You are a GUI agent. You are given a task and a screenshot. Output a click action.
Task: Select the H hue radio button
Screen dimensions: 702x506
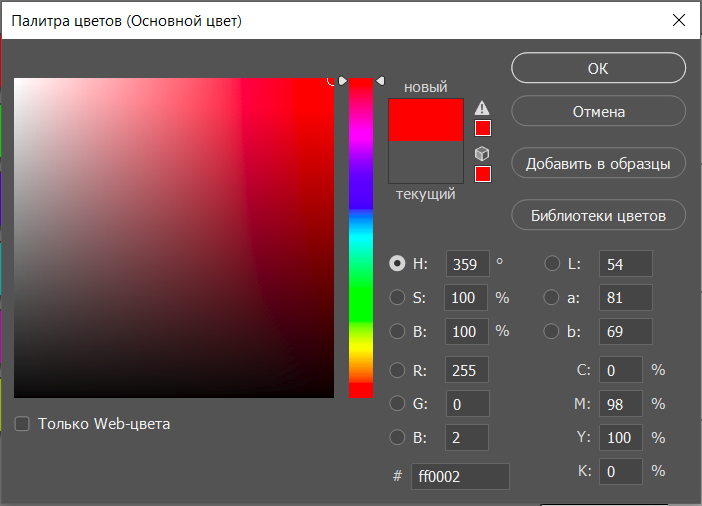click(x=397, y=264)
